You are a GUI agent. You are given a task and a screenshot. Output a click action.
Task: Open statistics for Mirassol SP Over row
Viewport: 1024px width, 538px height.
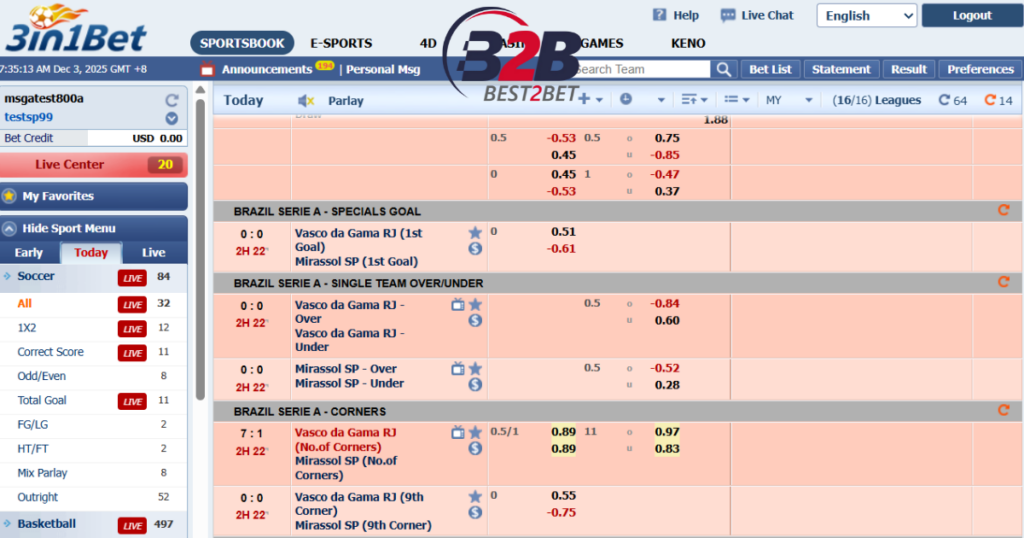[x=475, y=385]
